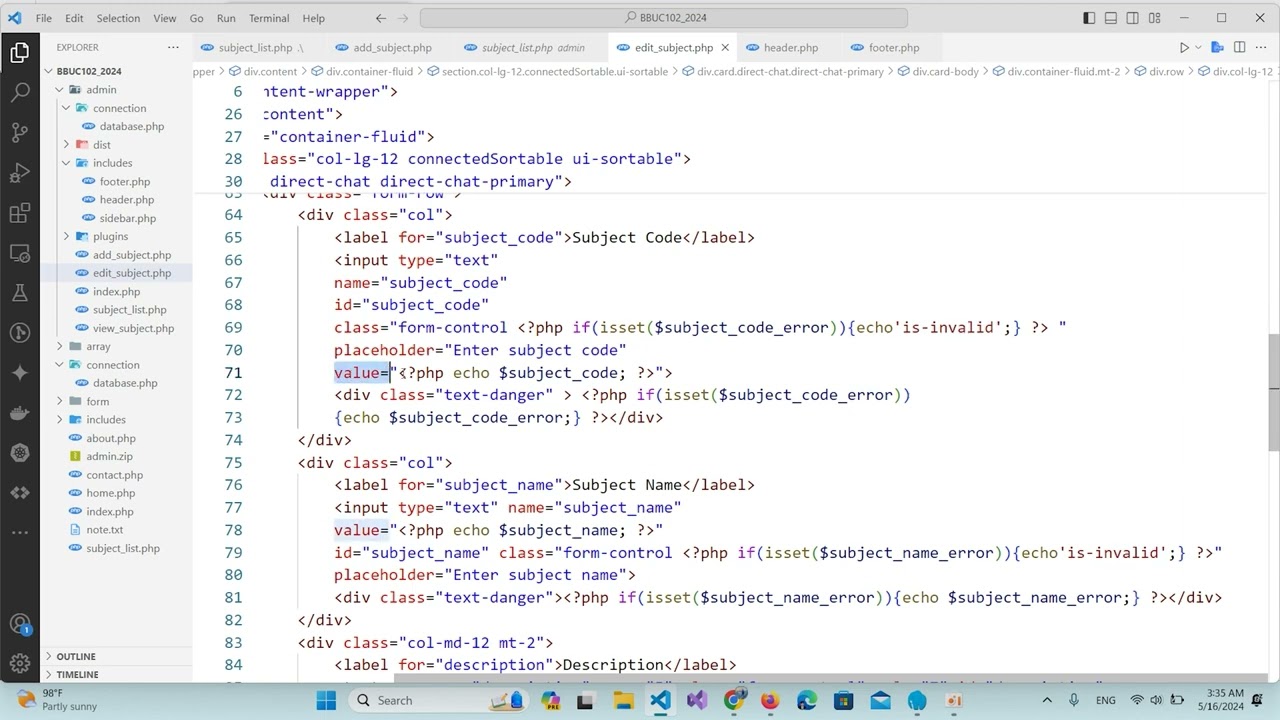
Task: Open Explorer panel views and more actions
Action: coord(173,47)
